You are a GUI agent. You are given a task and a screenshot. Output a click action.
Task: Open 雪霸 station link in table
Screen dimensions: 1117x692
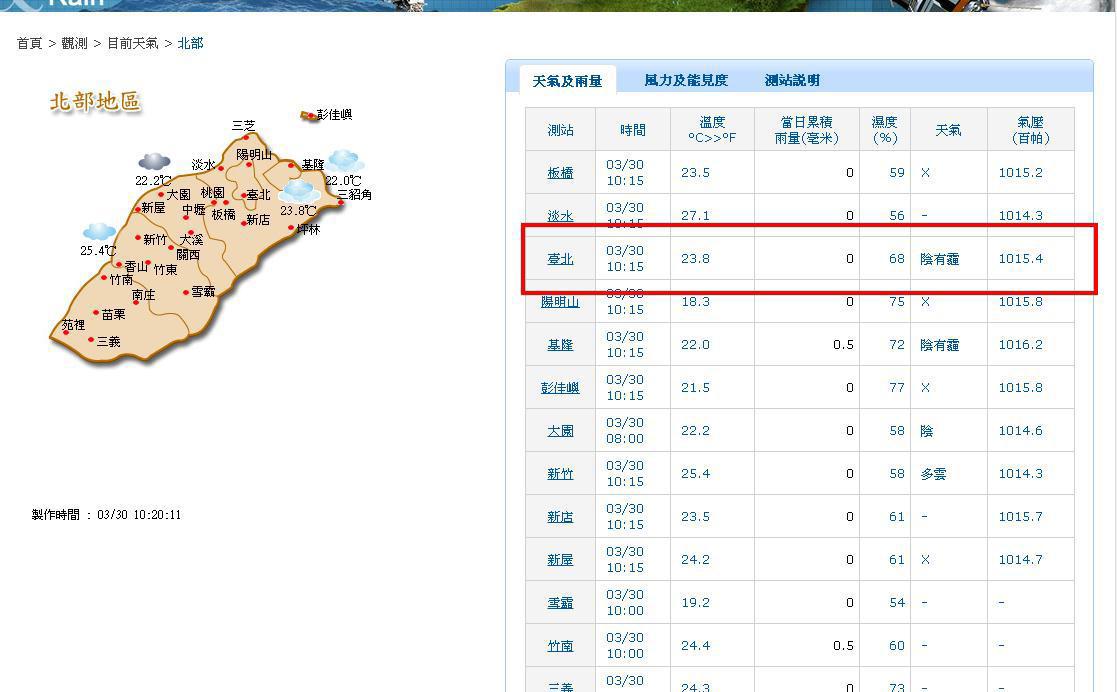click(x=560, y=603)
